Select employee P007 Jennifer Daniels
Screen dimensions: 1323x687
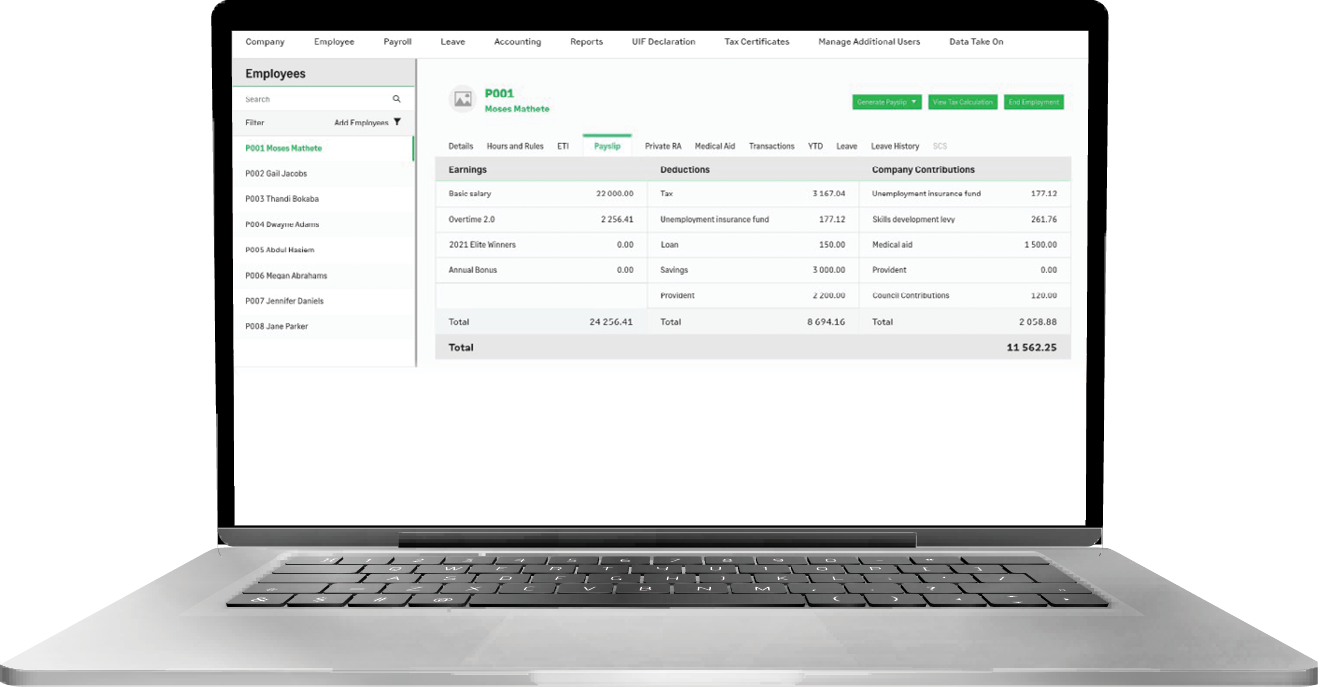pyautogui.click(x=281, y=300)
